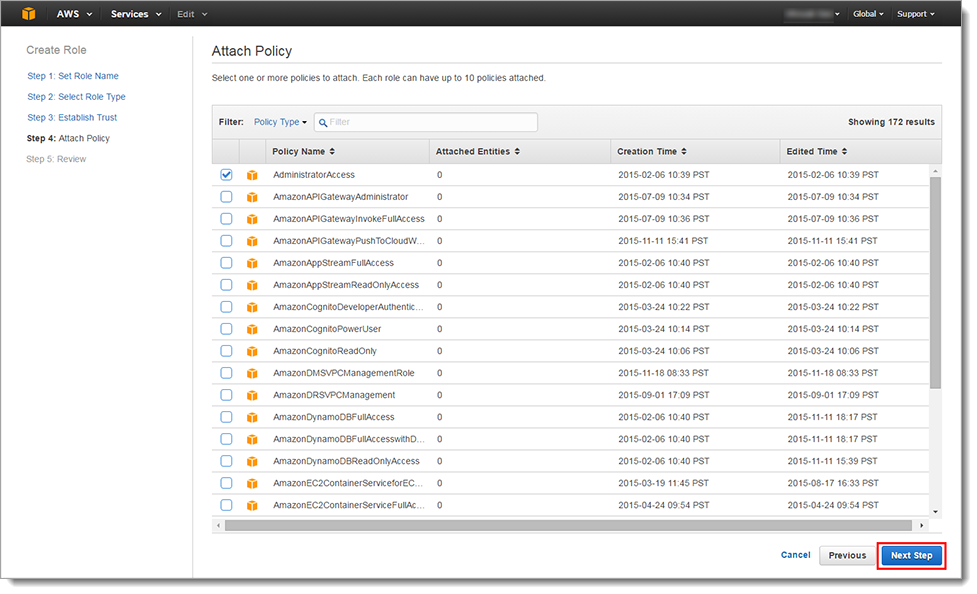
Task: Click into the policy Filter search field
Action: [x=430, y=122]
